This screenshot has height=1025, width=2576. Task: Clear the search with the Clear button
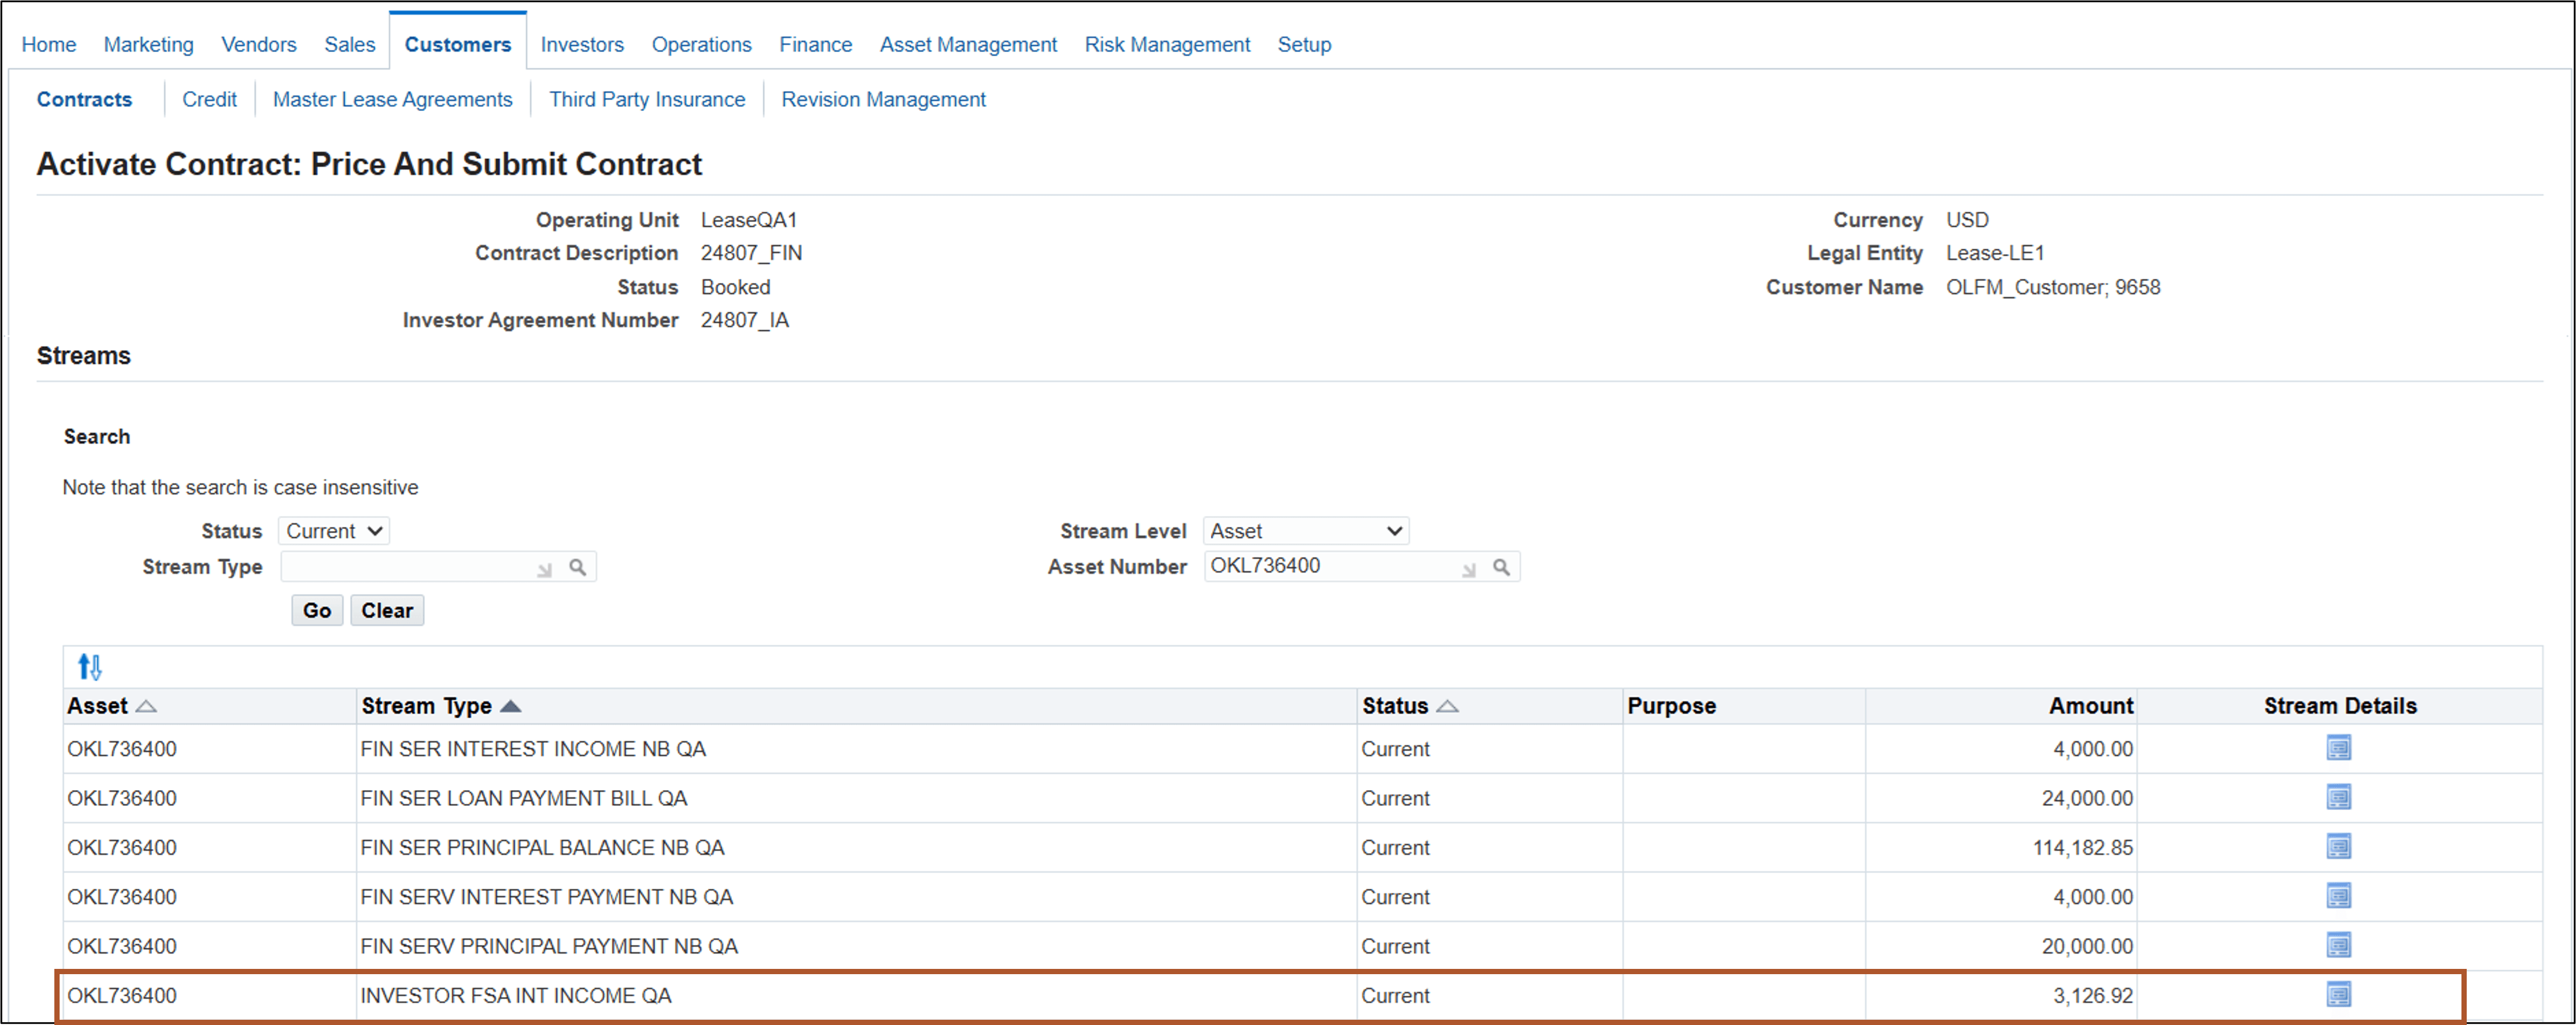[x=387, y=610]
